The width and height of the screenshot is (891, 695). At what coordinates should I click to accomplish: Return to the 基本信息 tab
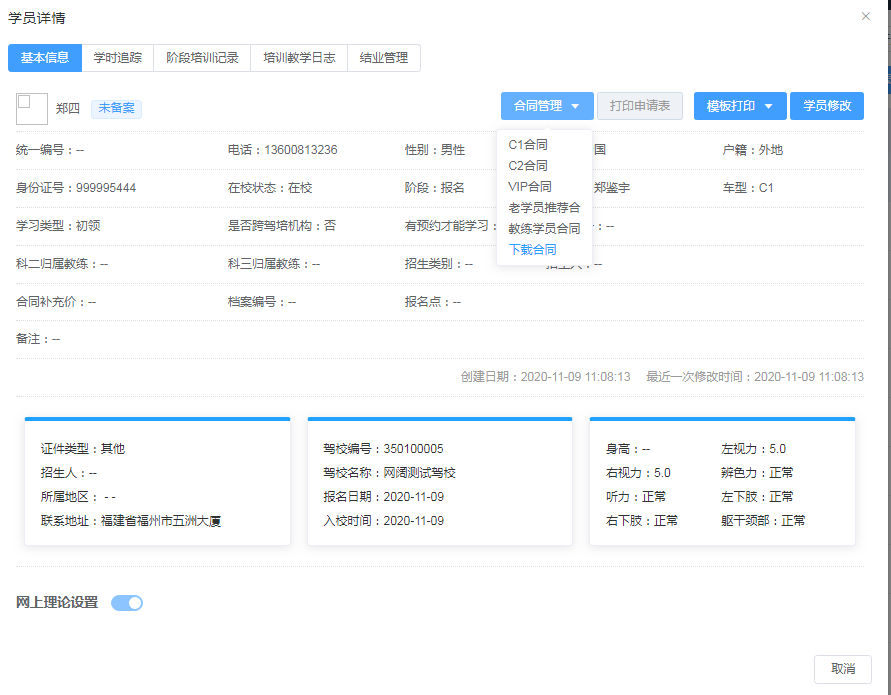tap(45, 58)
